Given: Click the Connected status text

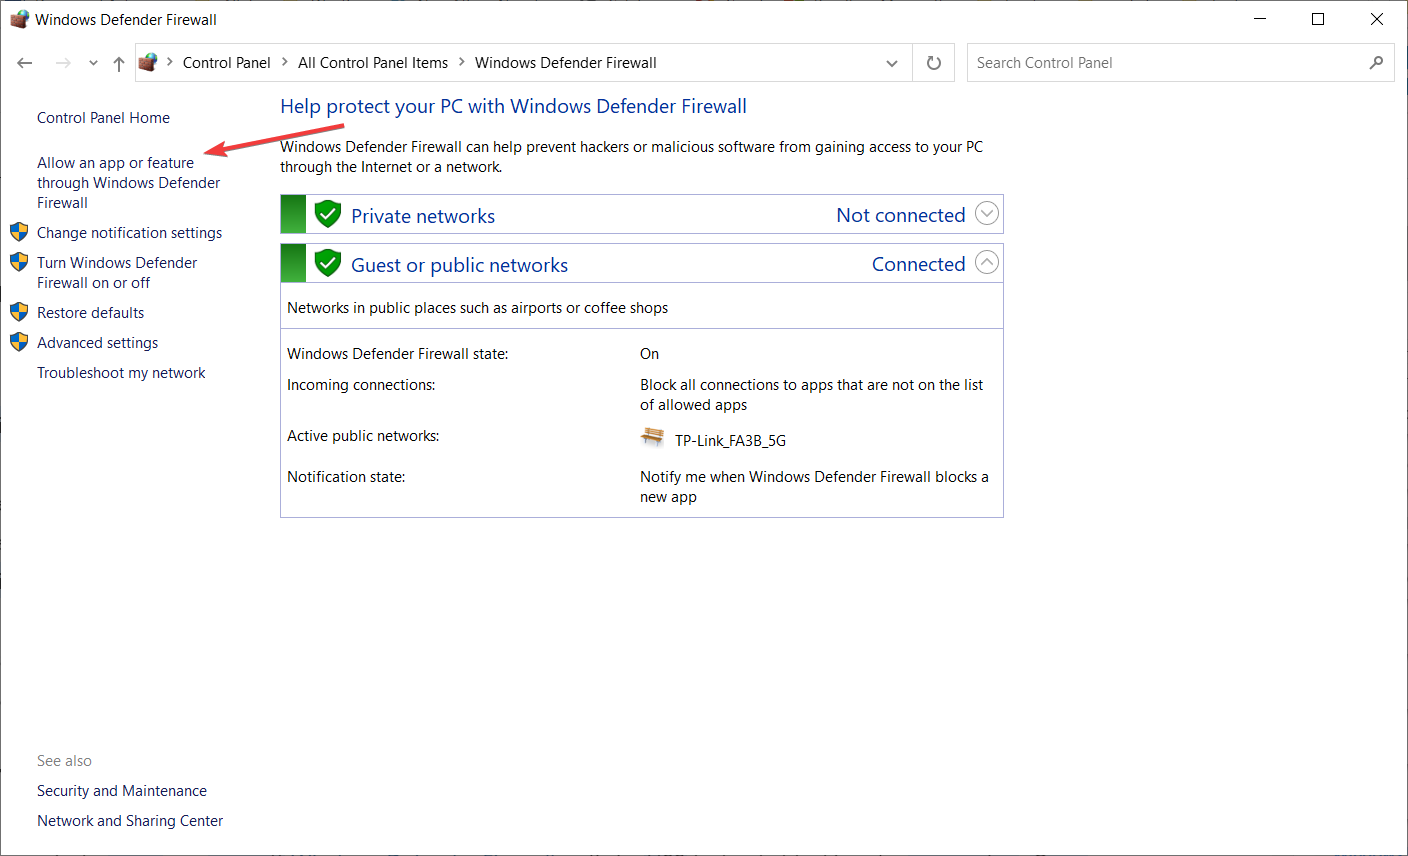Looking at the screenshot, I should pos(919,264).
